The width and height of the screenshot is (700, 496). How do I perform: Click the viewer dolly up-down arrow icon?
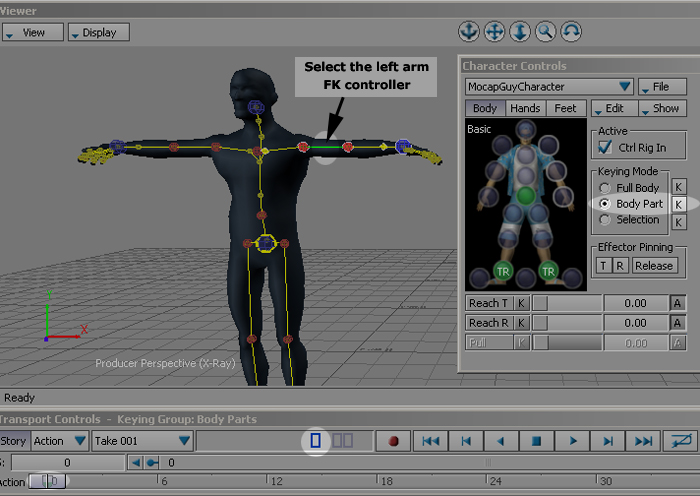(519, 31)
